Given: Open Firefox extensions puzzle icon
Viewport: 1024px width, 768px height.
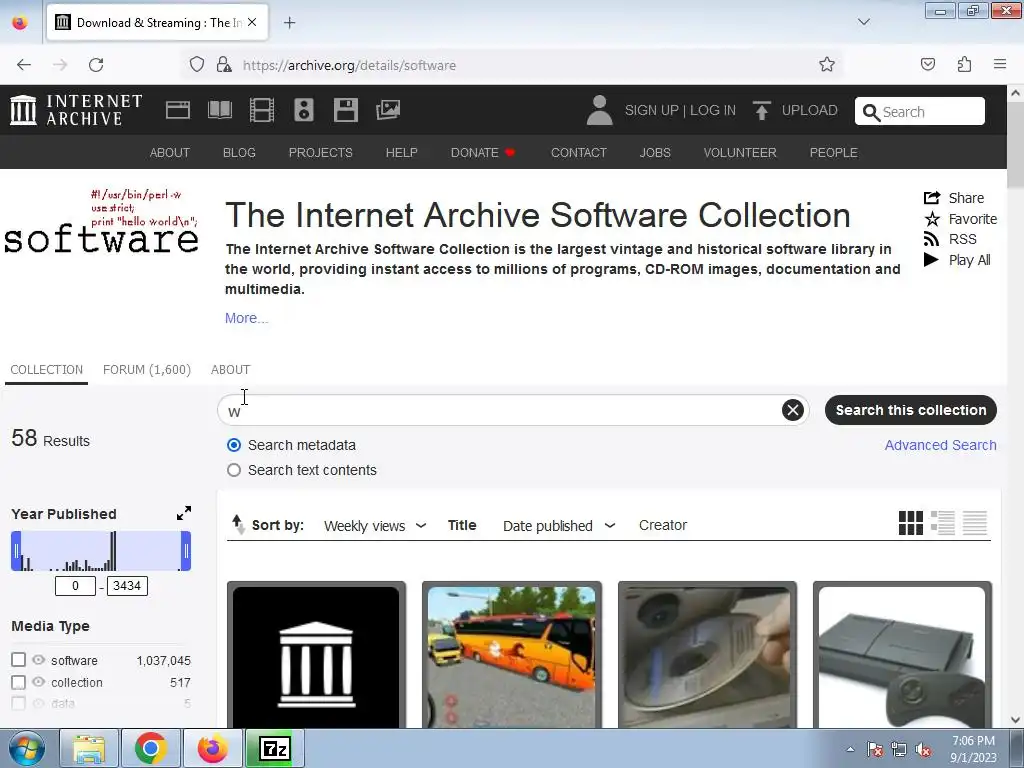Looking at the screenshot, I should click(964, 65).
